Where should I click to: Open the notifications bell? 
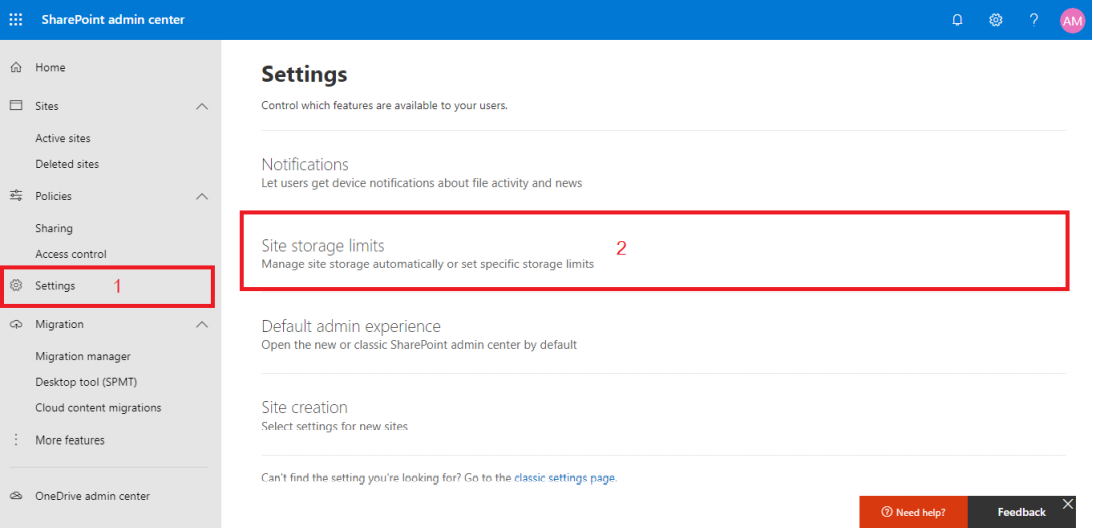(957, 20)
